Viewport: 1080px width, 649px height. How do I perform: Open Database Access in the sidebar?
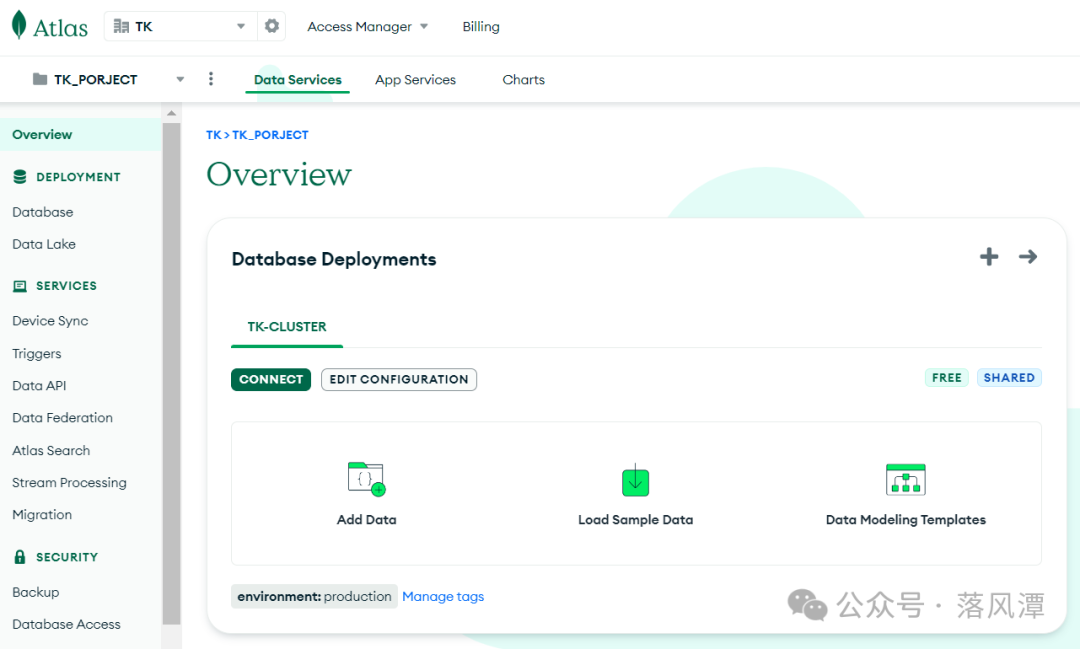66,624
